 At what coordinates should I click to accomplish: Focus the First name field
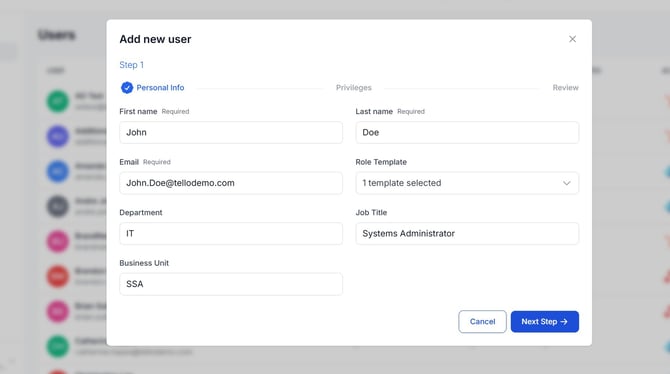[x=231, y=133]
